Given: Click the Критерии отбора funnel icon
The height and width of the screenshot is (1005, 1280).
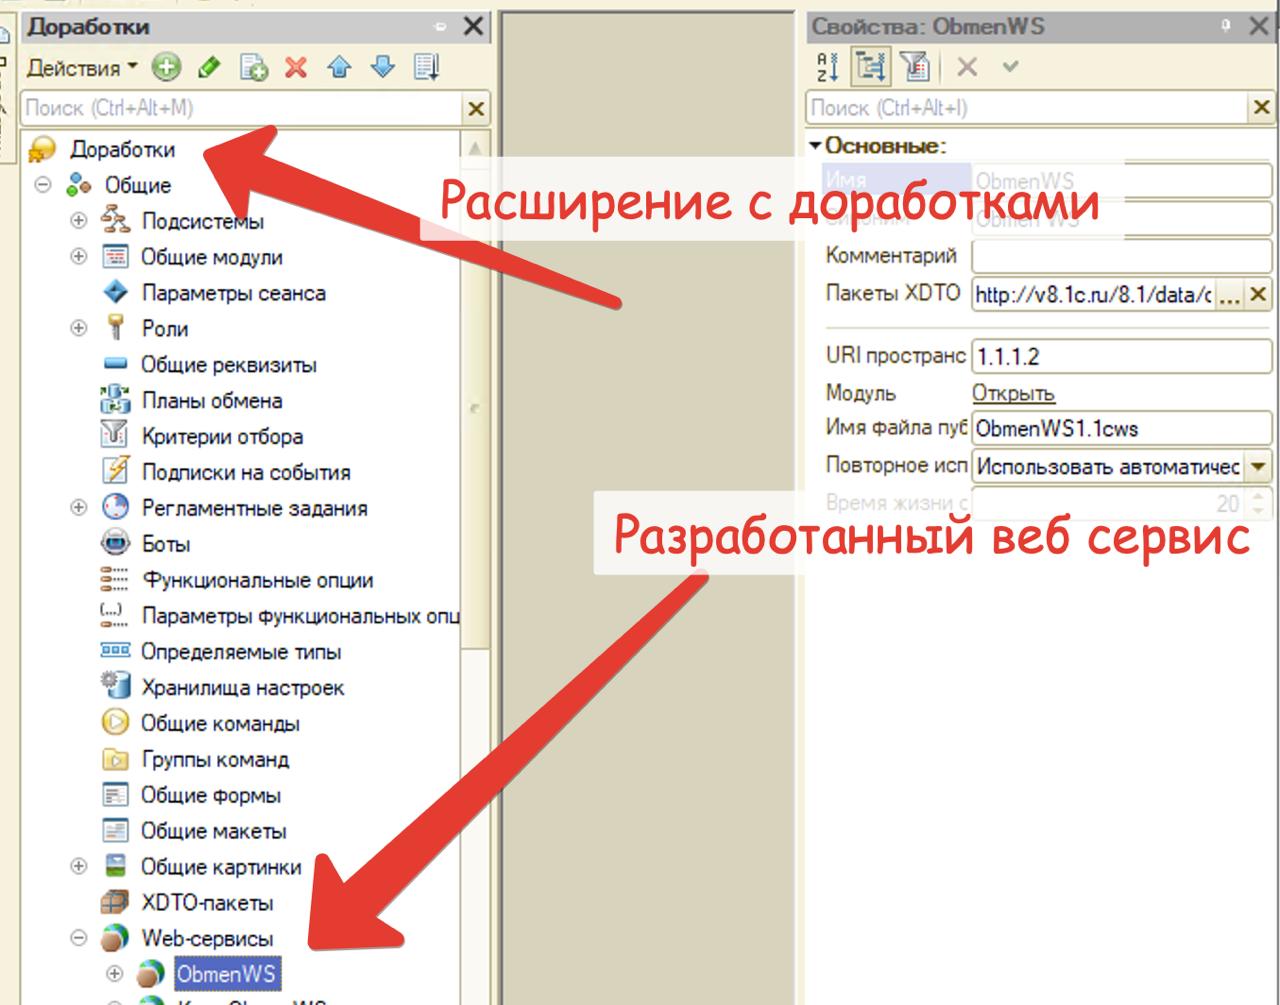Looking at the screenshot, I should pos(115,435).
